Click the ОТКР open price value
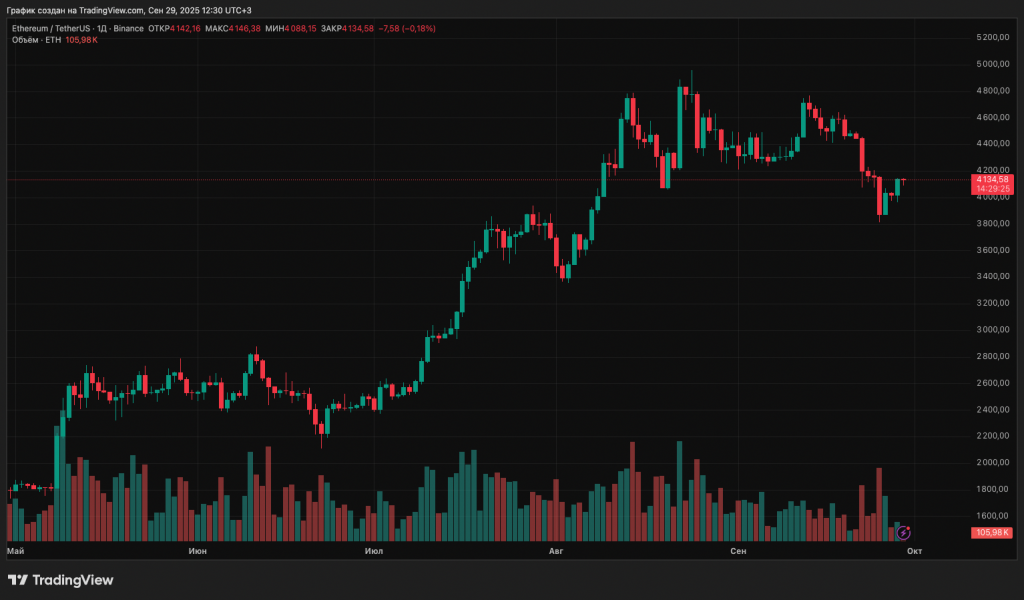 pyautogui.click(x=186, y=28)
